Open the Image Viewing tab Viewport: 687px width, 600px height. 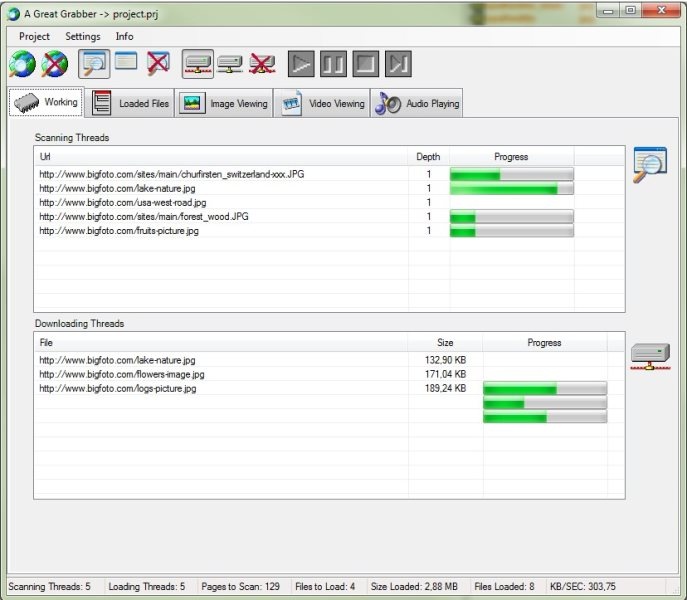click(224, 103)
